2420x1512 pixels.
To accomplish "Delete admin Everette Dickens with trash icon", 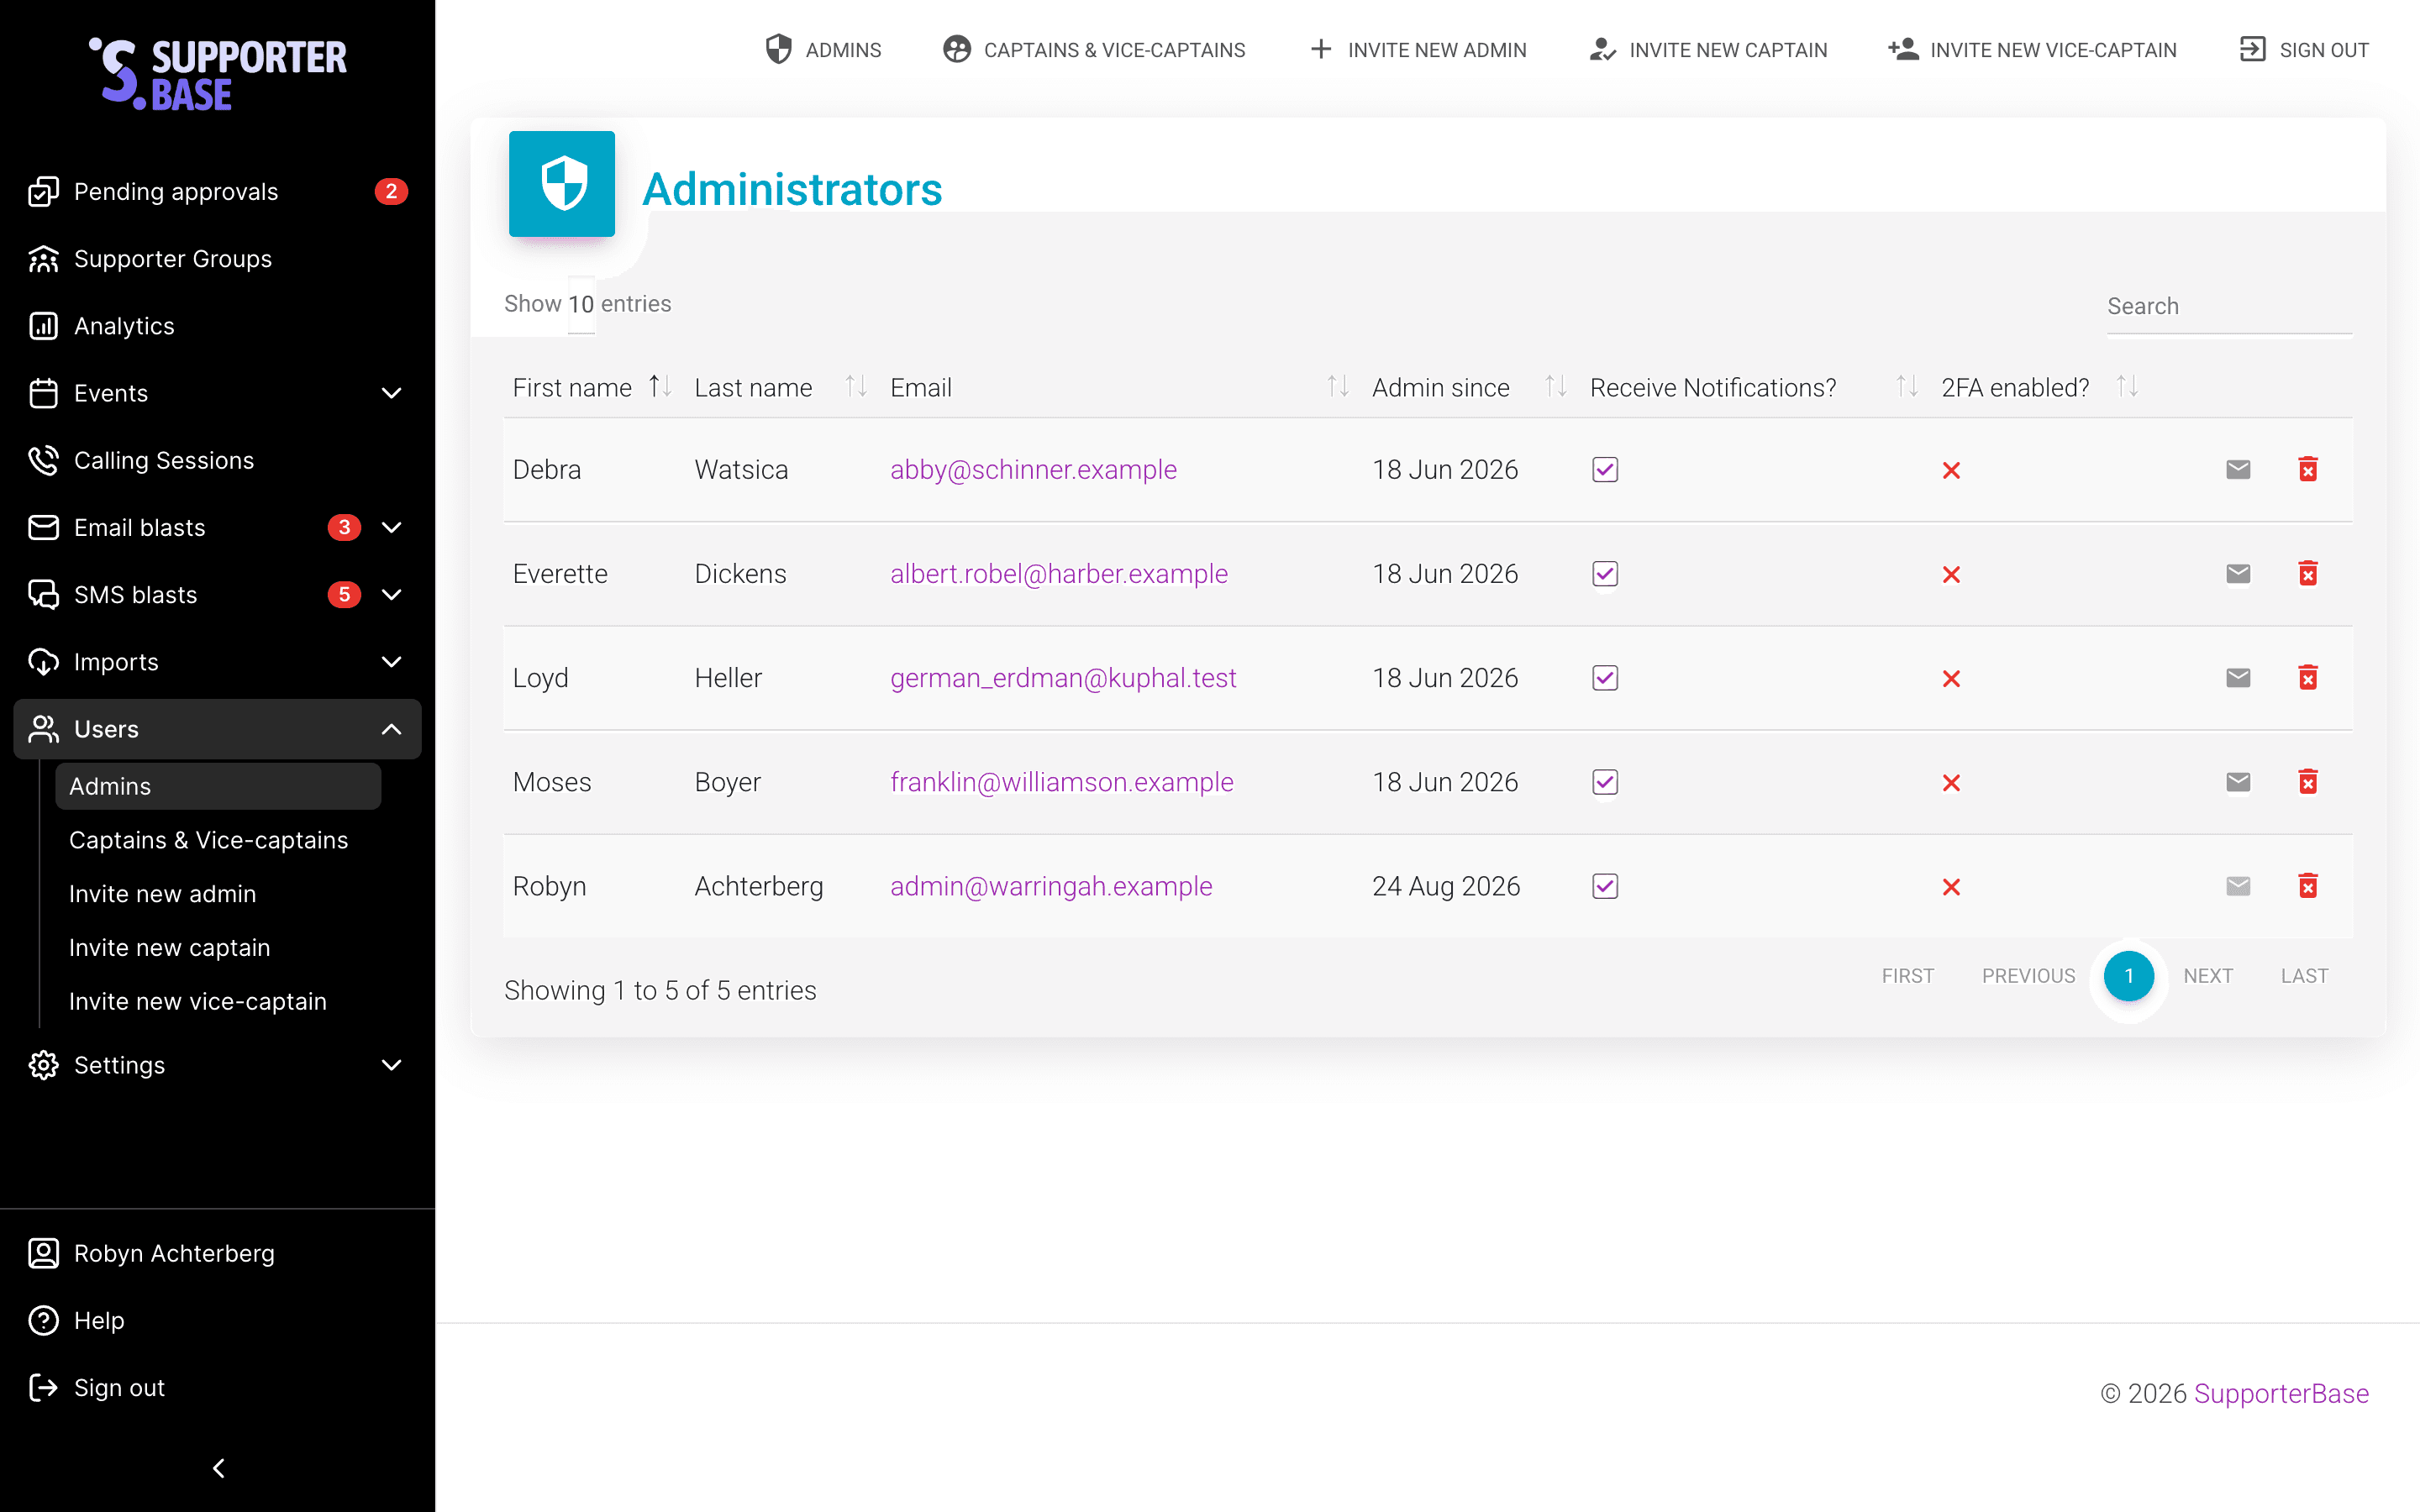I will [x=2308, y=573].
